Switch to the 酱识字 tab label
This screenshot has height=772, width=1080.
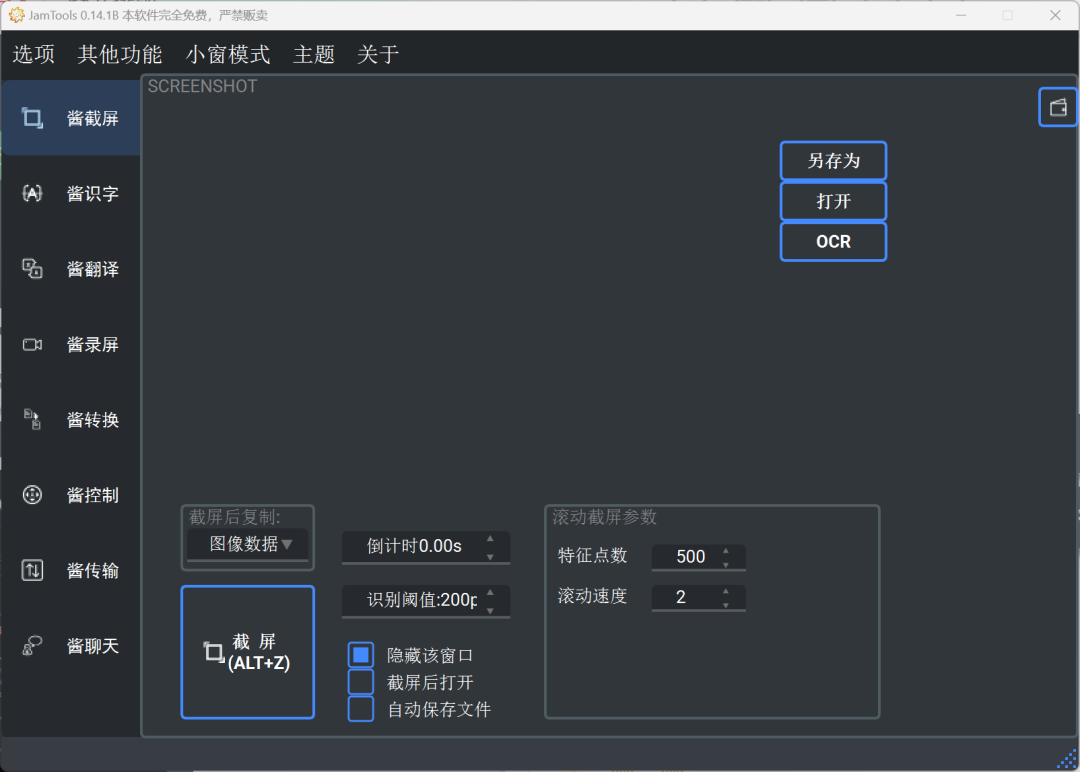pos(93,194)
